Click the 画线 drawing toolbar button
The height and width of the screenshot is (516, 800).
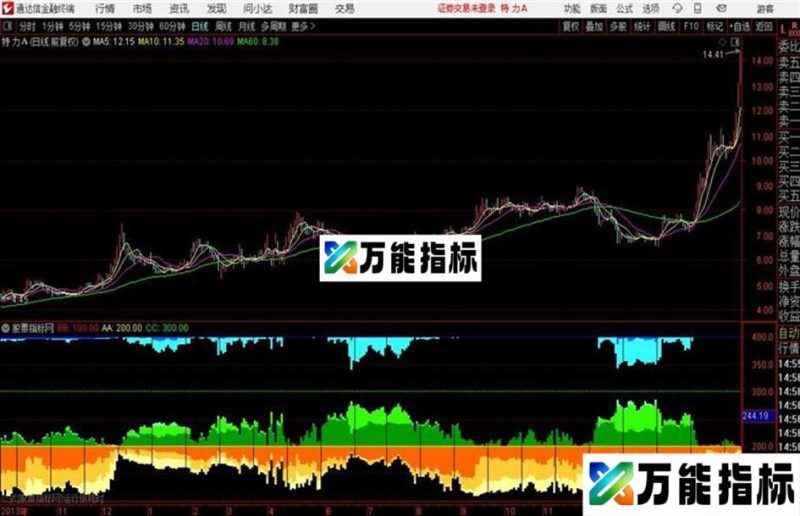[666, 27]
